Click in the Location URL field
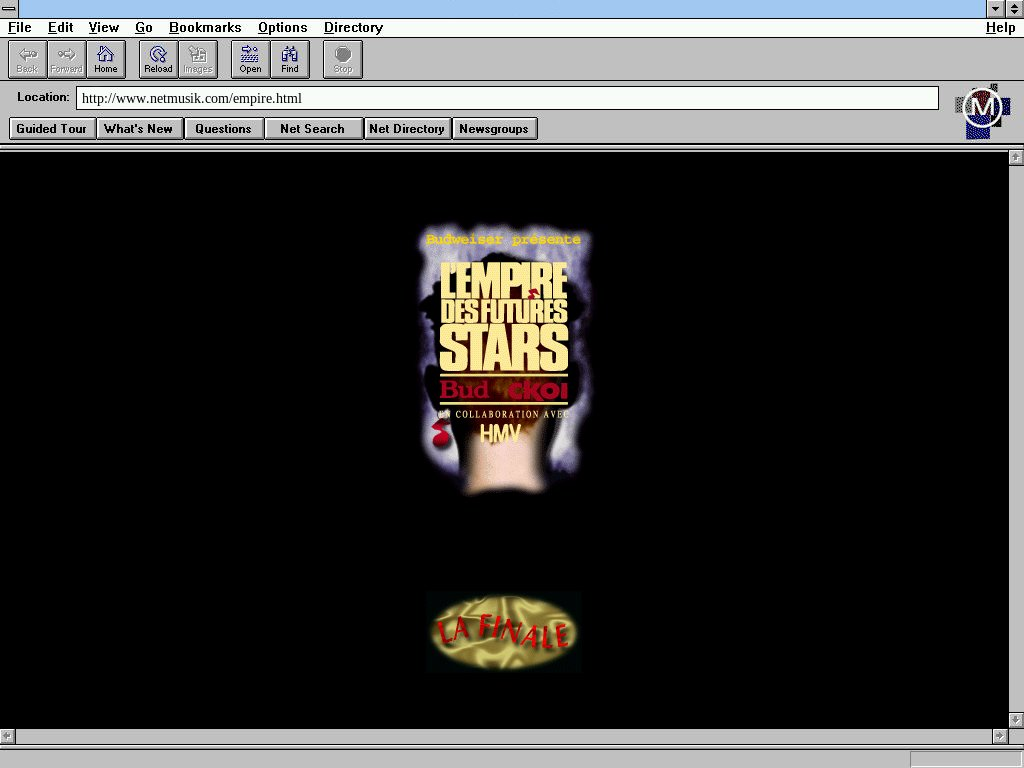 coord(507,98)
